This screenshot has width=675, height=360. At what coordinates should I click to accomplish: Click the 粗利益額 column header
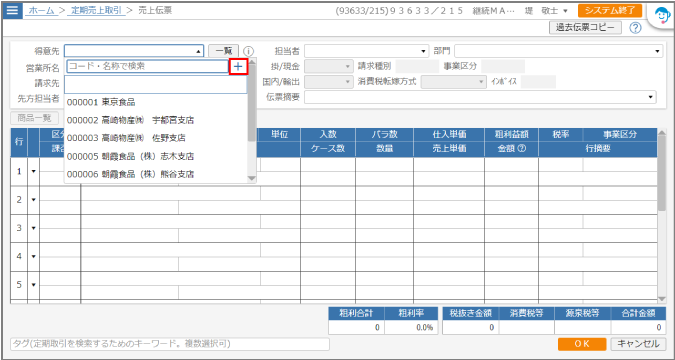(x=511, y=134)
